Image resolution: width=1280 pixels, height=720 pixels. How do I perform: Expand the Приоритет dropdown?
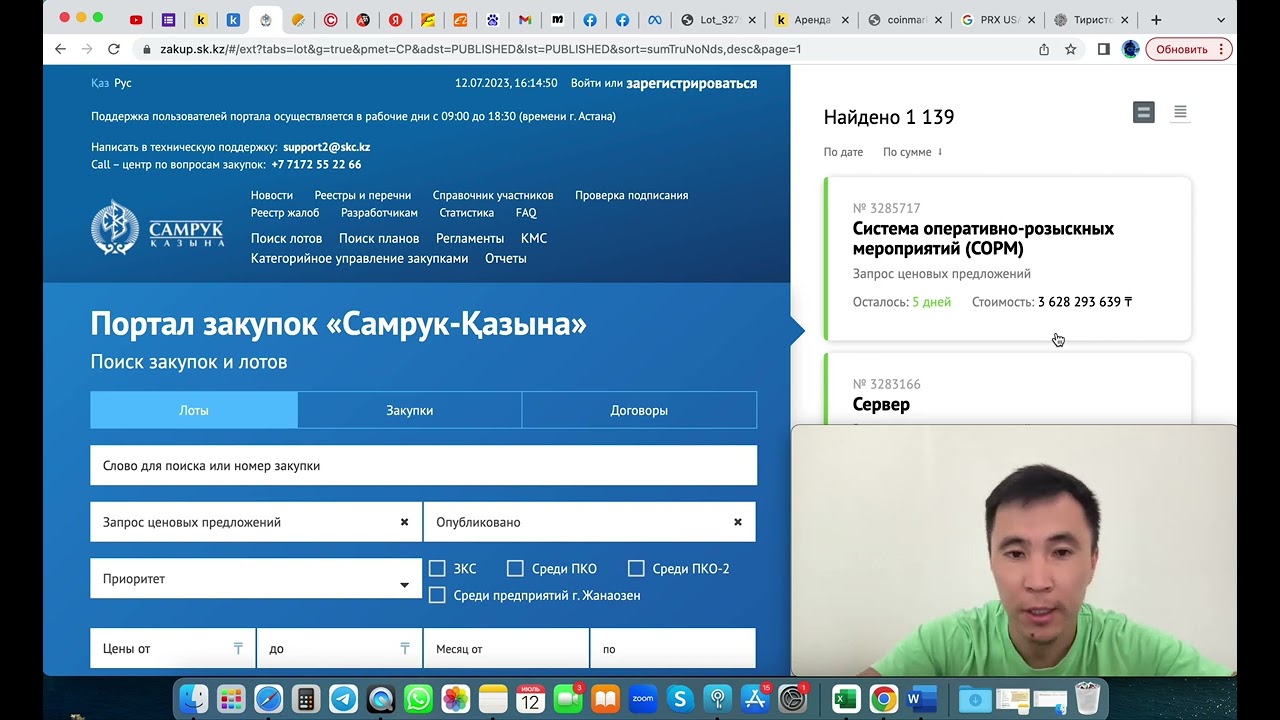[x=256, y=578]
